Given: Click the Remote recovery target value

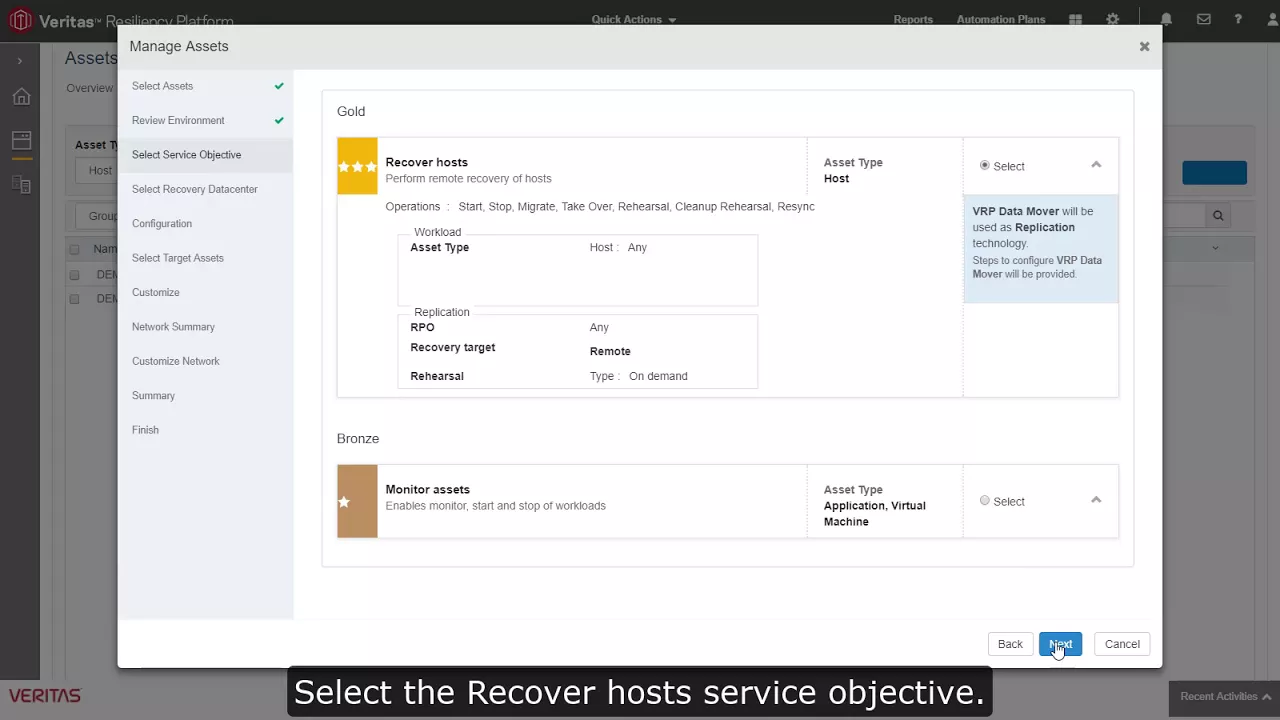Looking at the screenshot, I should click(610, 351).
